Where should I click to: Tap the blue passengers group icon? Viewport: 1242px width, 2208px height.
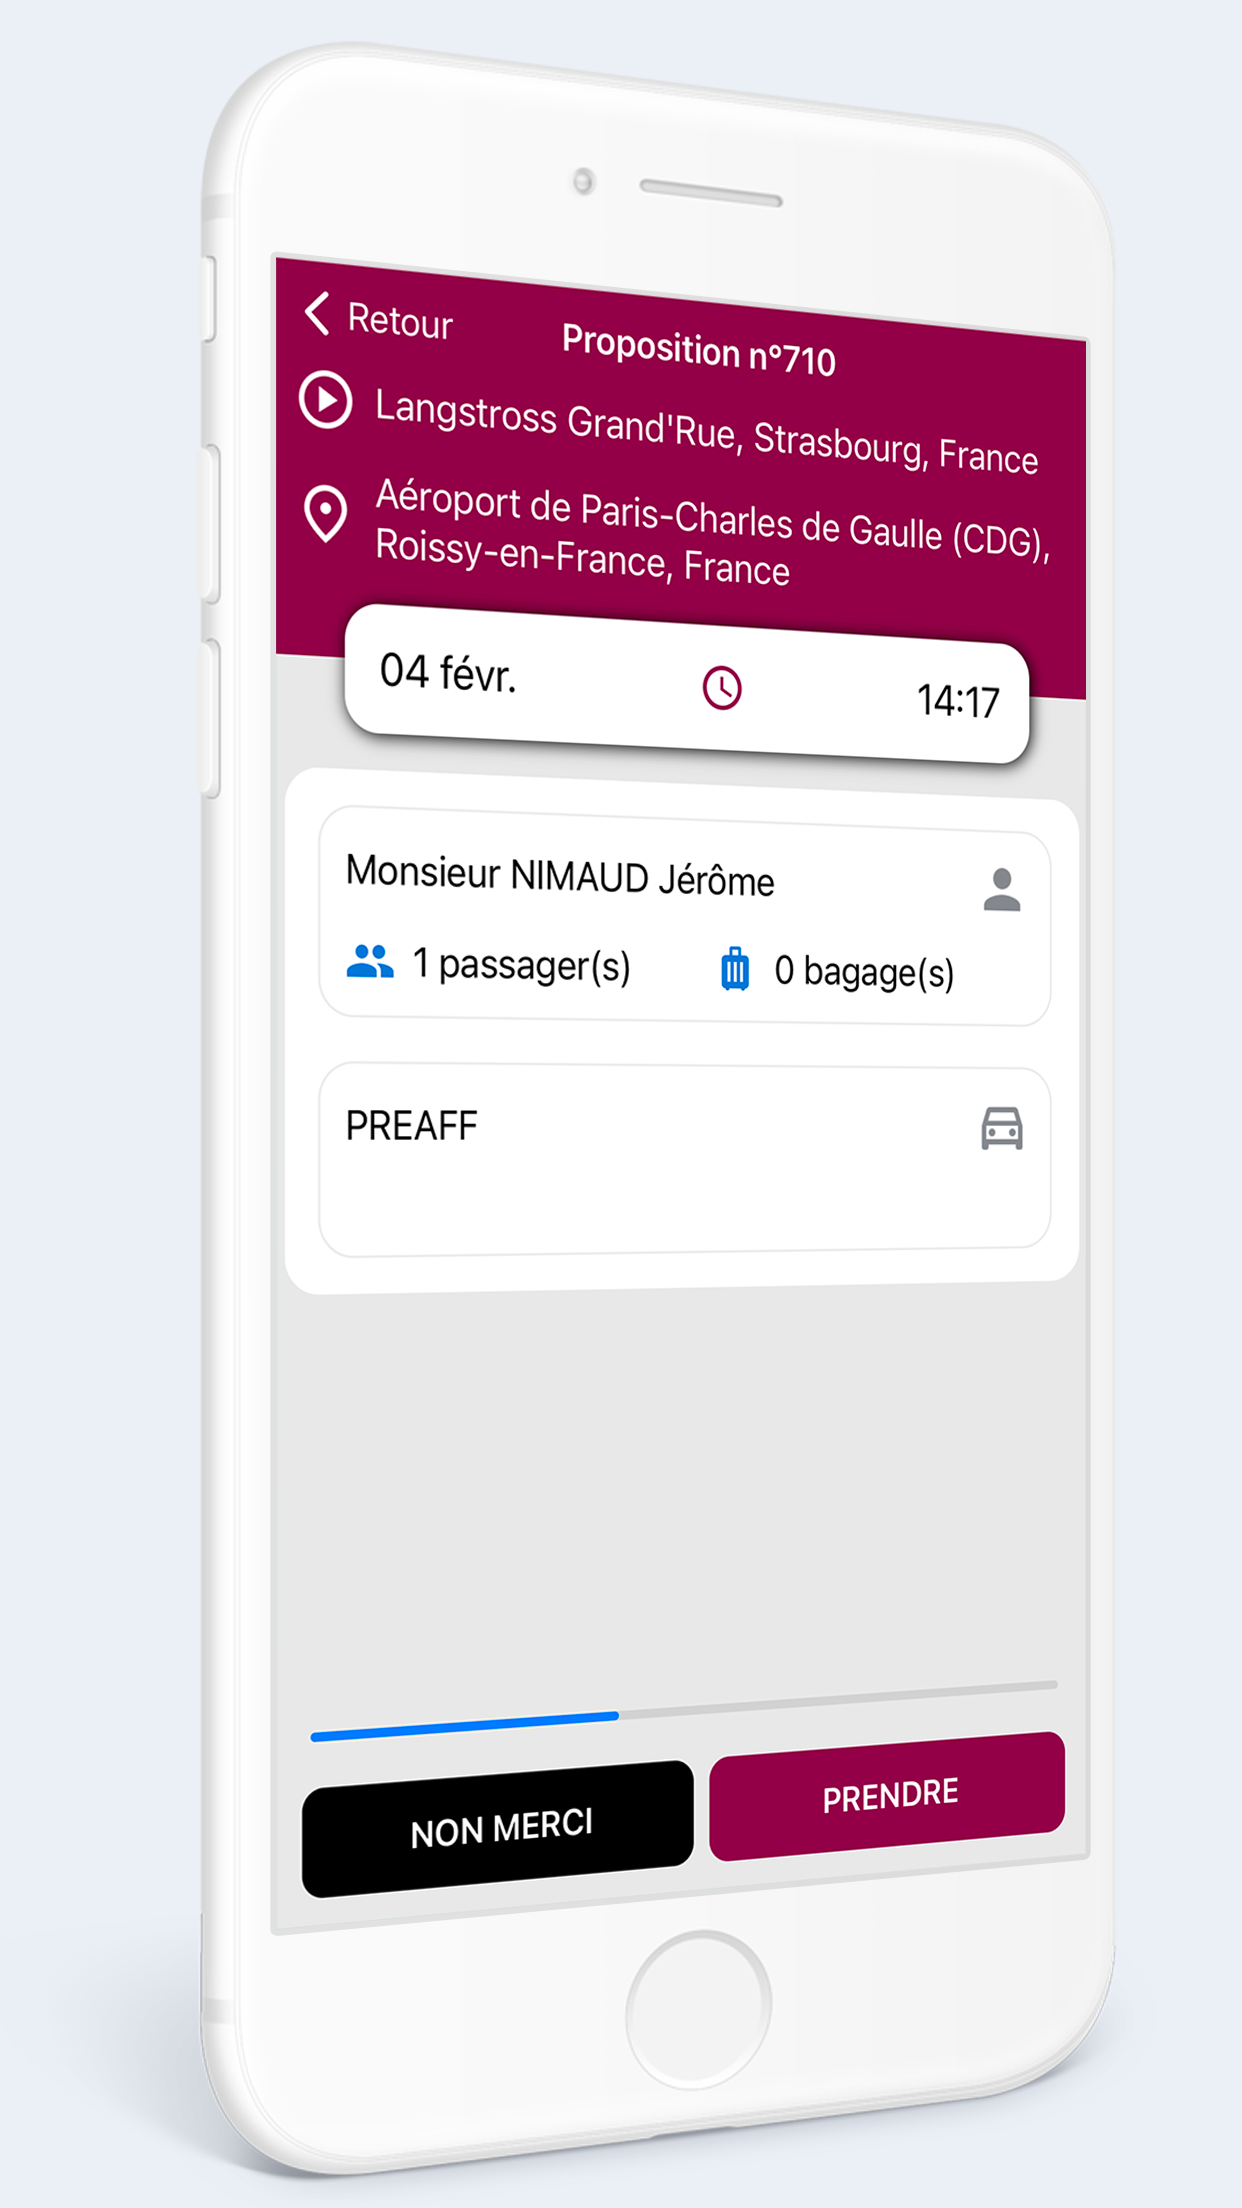pos(370,961)
